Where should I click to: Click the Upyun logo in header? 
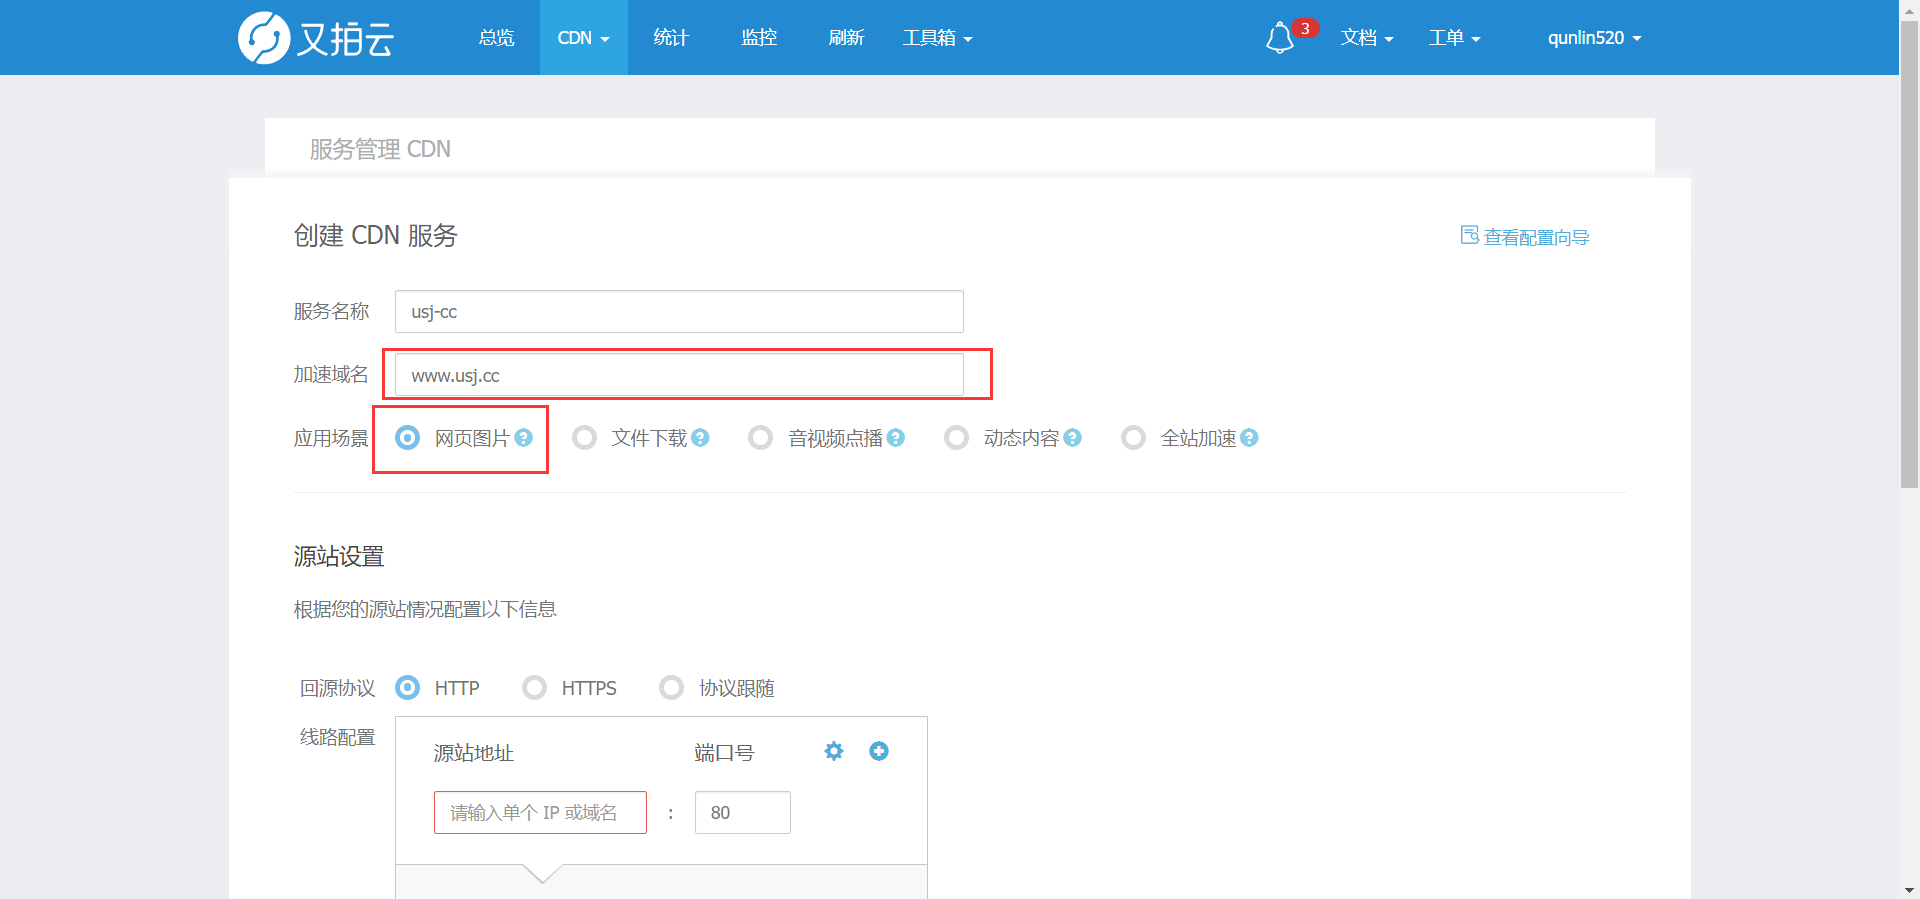coord(316,38)
